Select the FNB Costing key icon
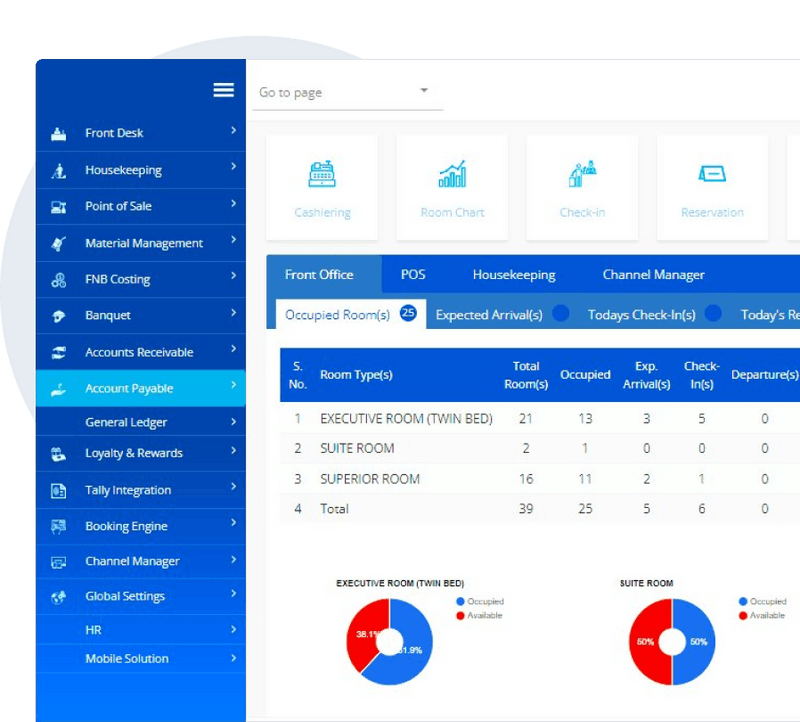This screenshot has height=722, width=800. [59, 279]
